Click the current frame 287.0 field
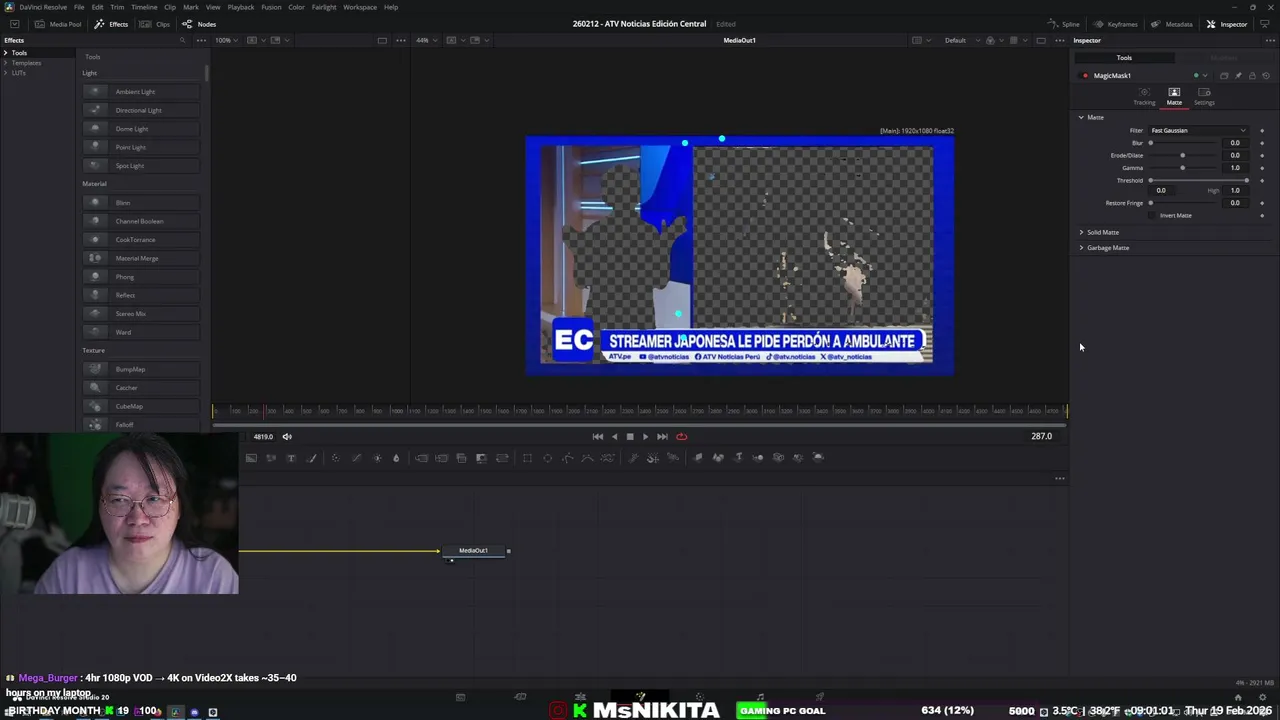Image resolution: width=1280 pixels, height=720 pixels. (1041, 436)
